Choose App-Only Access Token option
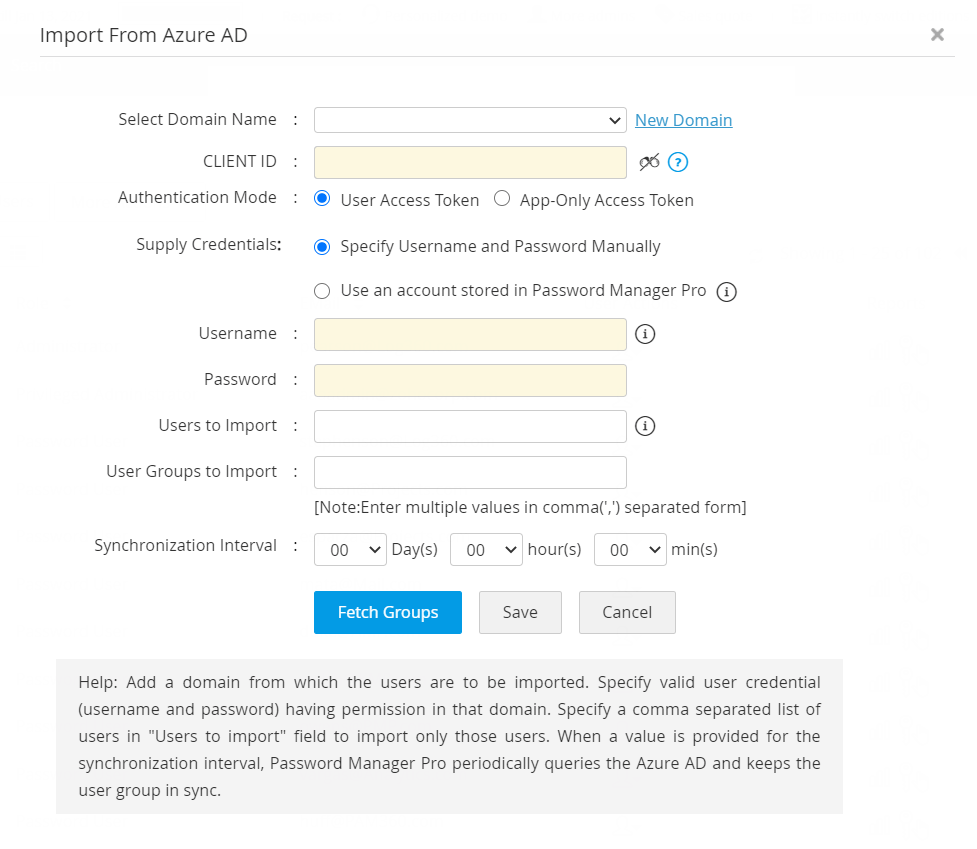977x849 pixels. click(x=502, y=198)
